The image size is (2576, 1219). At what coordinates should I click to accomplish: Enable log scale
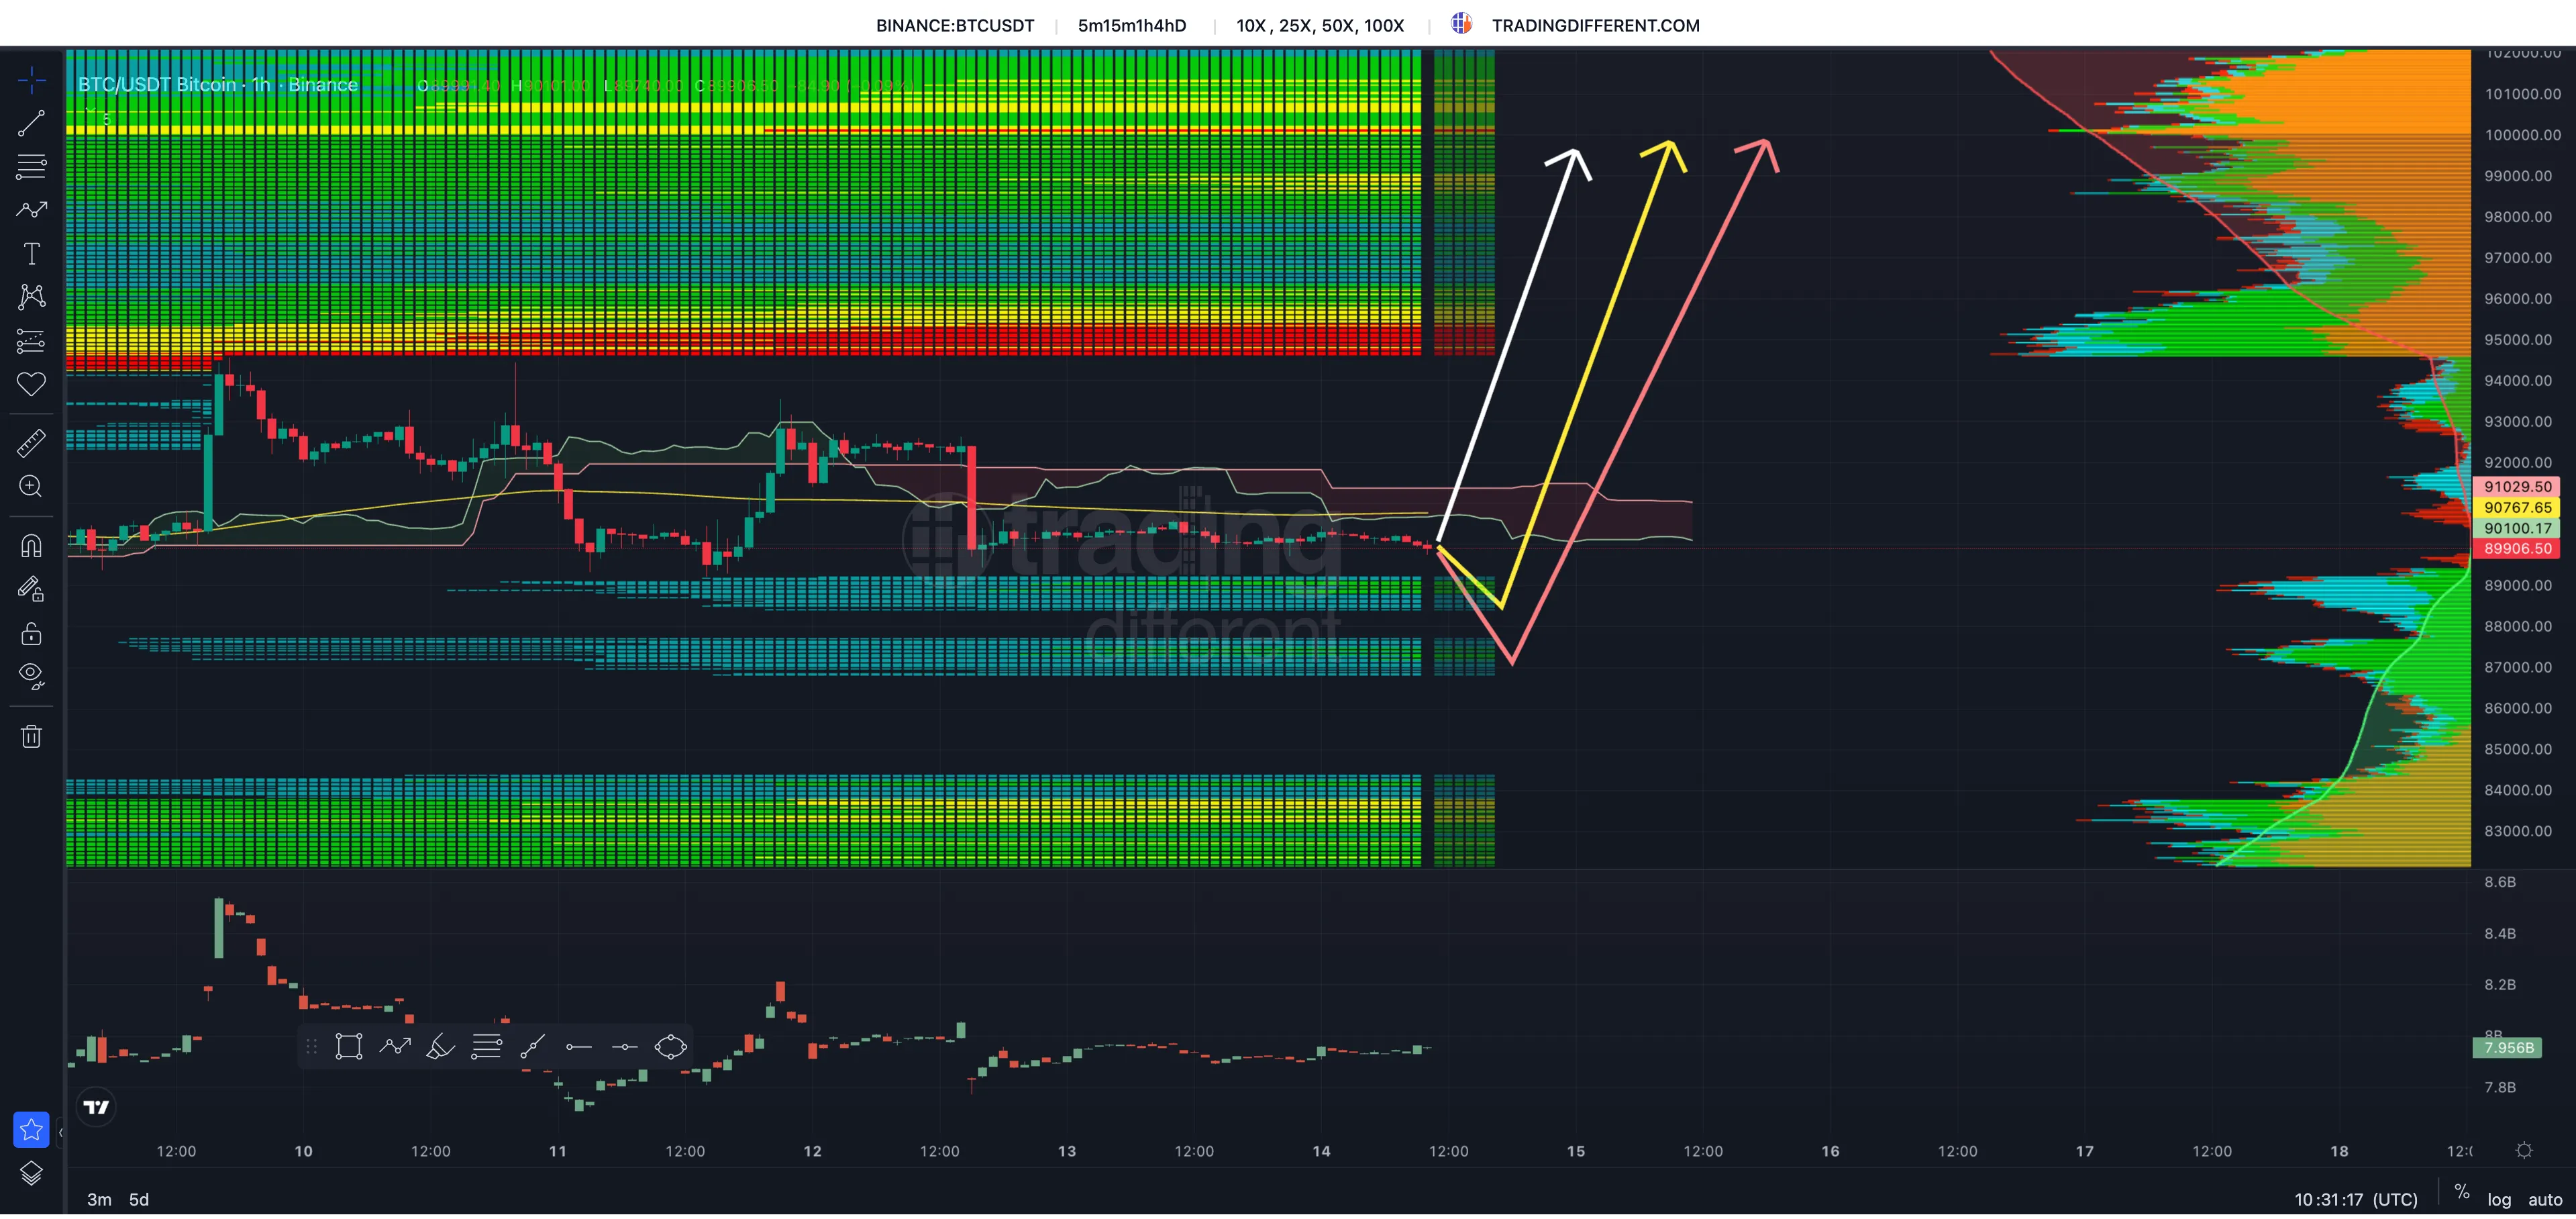(2499, 1199)
